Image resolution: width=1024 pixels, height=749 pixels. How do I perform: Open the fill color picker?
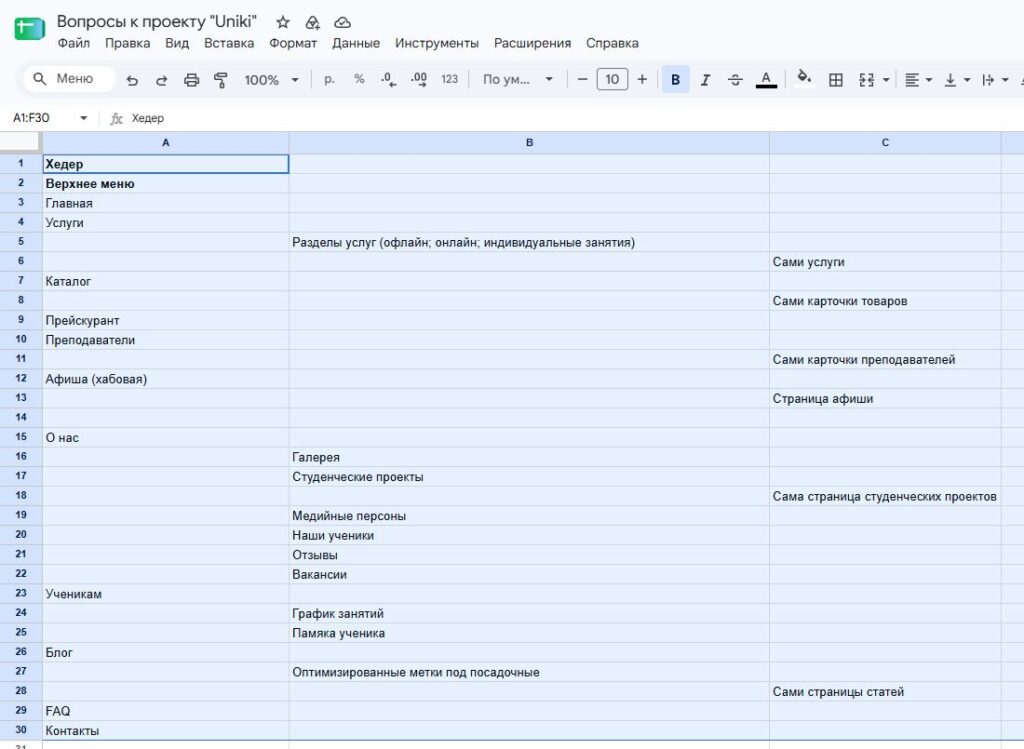pyautogui.click(x=805, y=79)
